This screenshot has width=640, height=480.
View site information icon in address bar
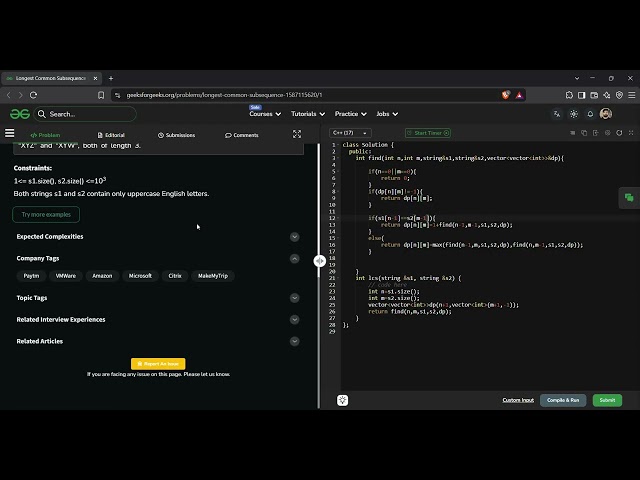tap(118, 95)
